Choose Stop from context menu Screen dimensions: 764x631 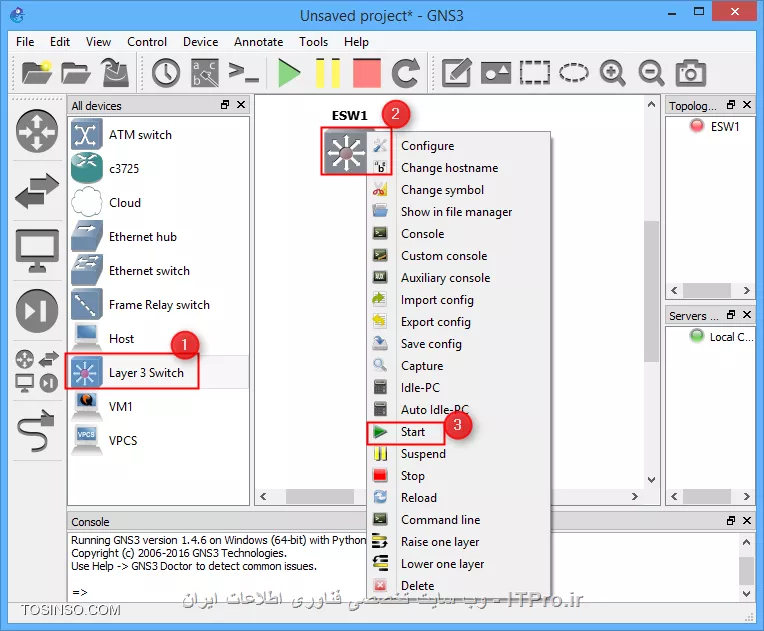tap(458, 476)
